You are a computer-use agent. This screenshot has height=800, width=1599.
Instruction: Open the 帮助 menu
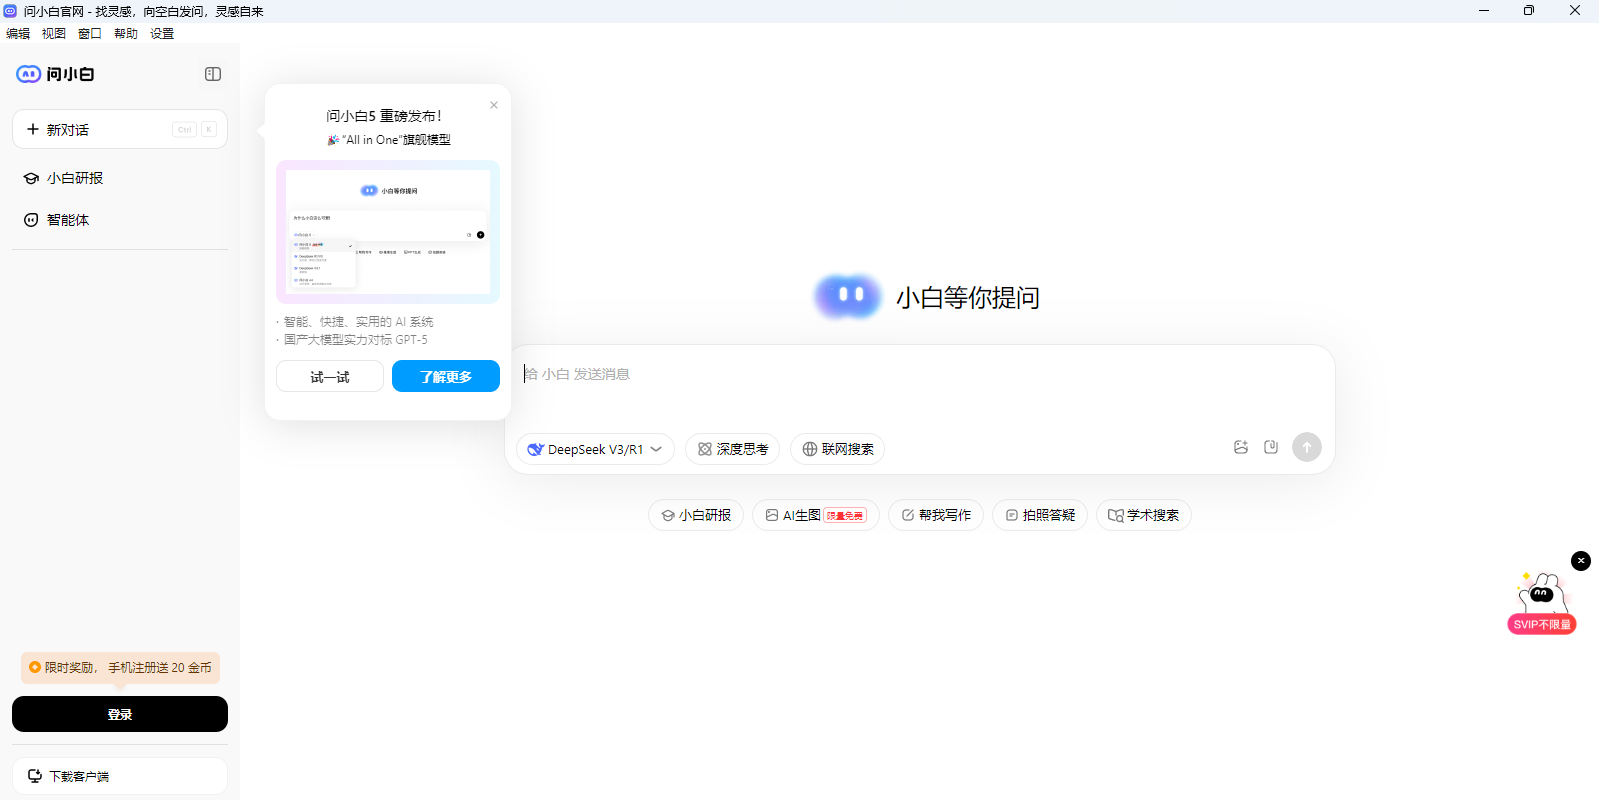coord(126,33)
